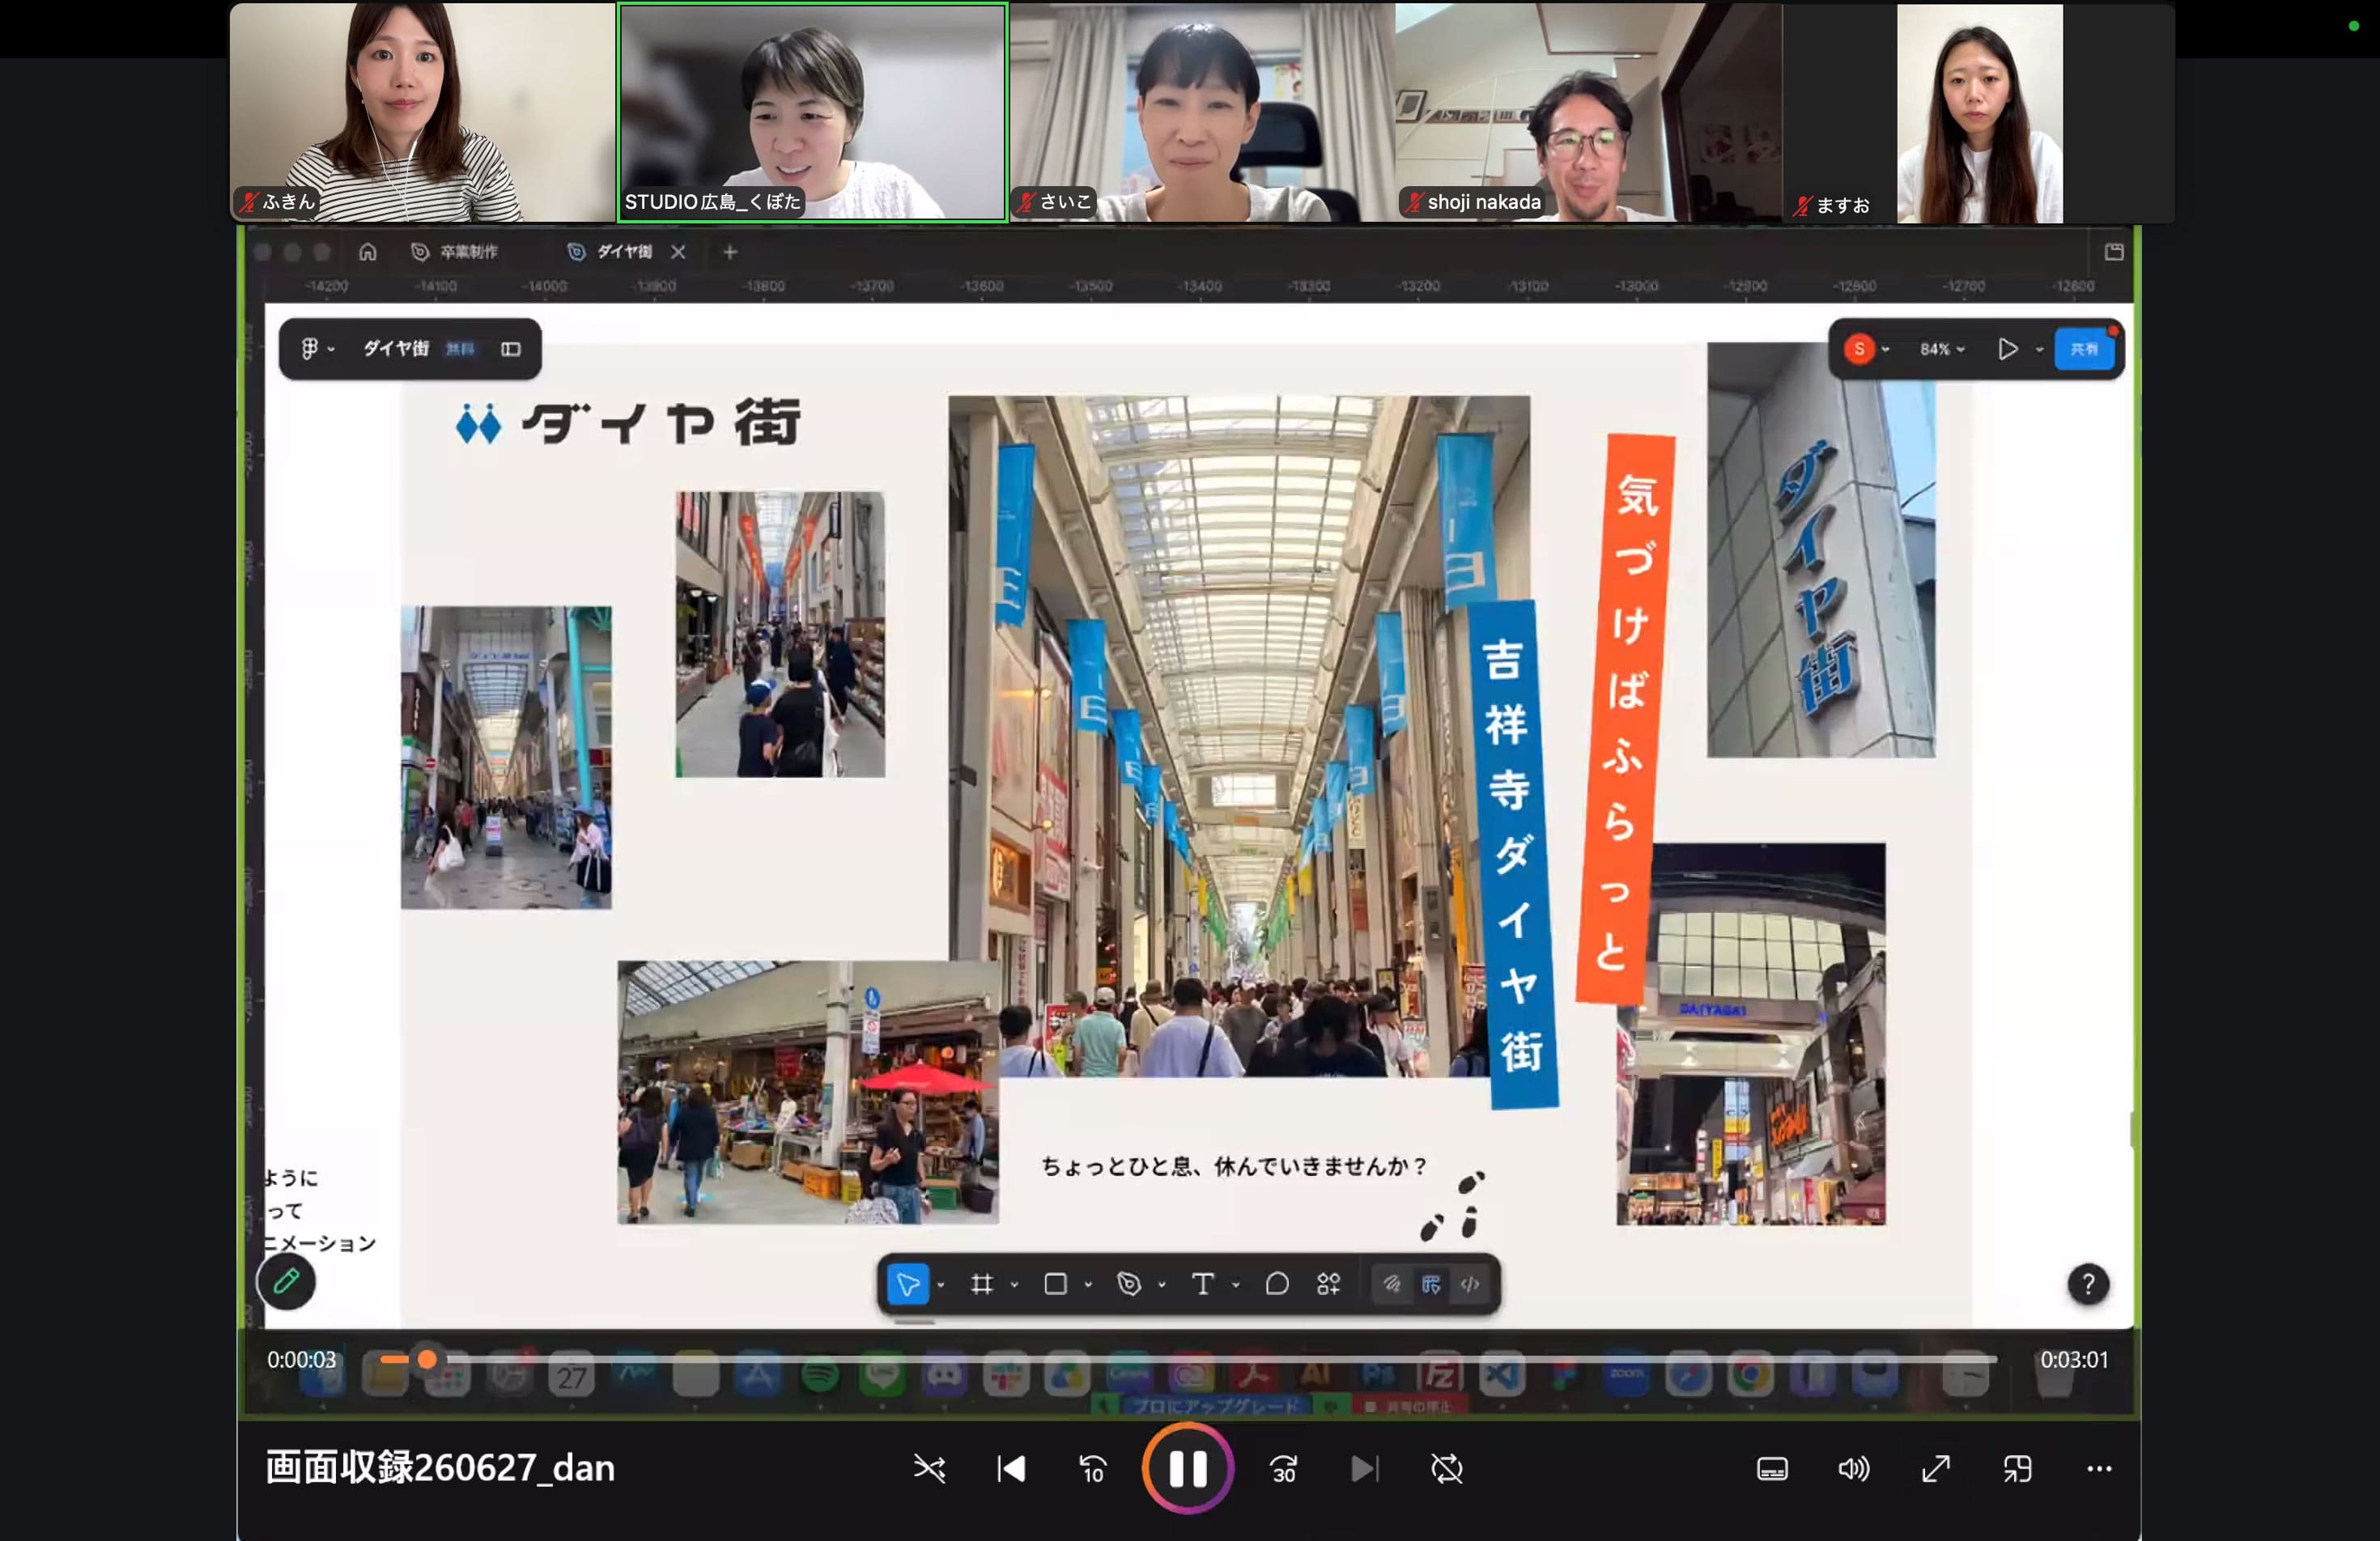Open volume control
2380x1541 pixels.
coord(1853,1468)
